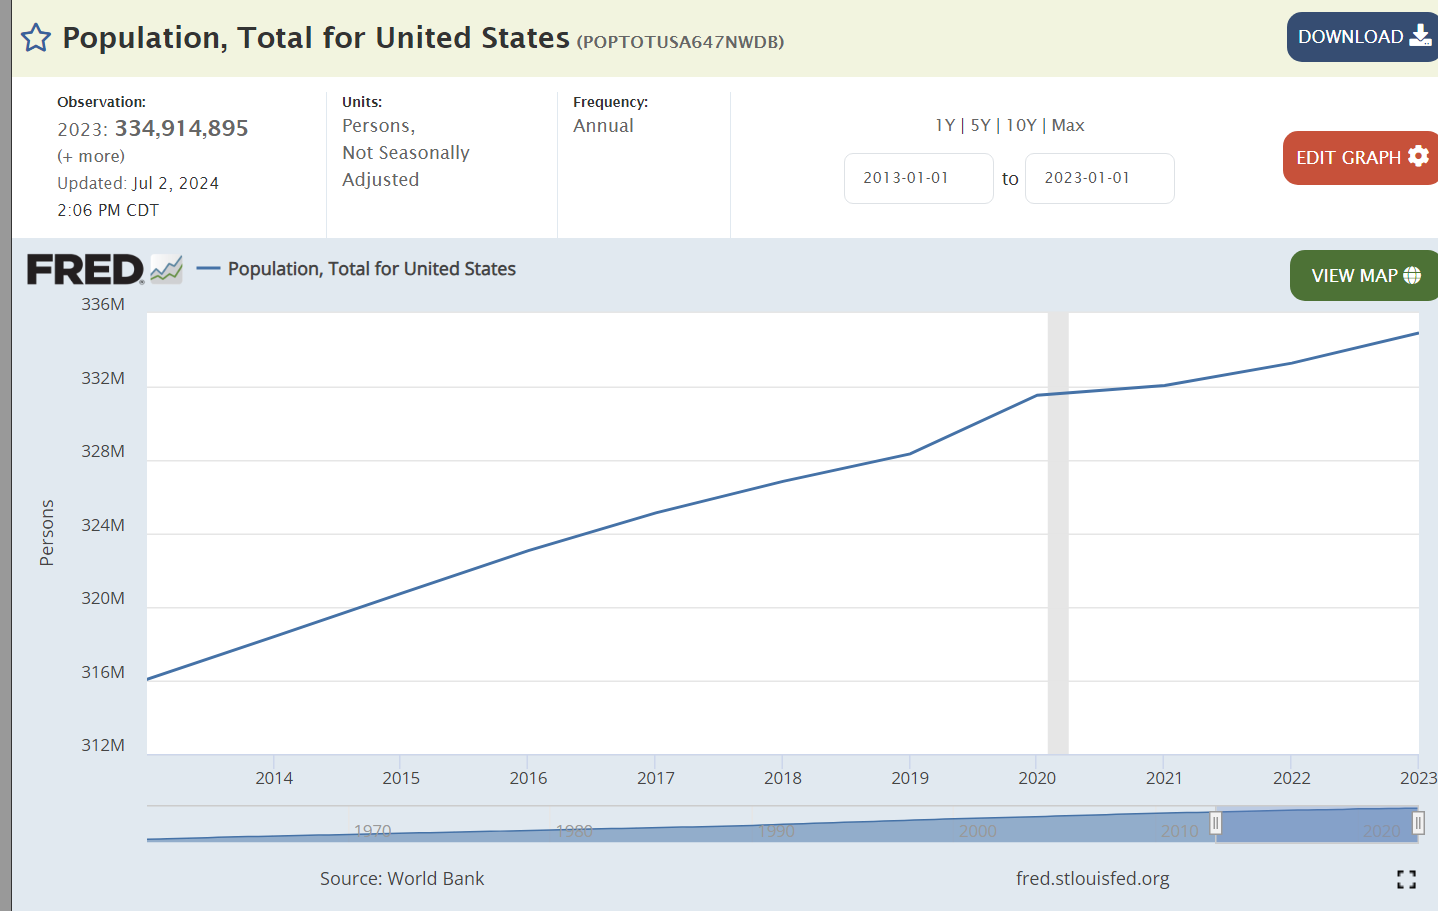This screenshot has height=911, width=1438.
Task: Expand the (+ more) observations link
Action: click(91, 156)
